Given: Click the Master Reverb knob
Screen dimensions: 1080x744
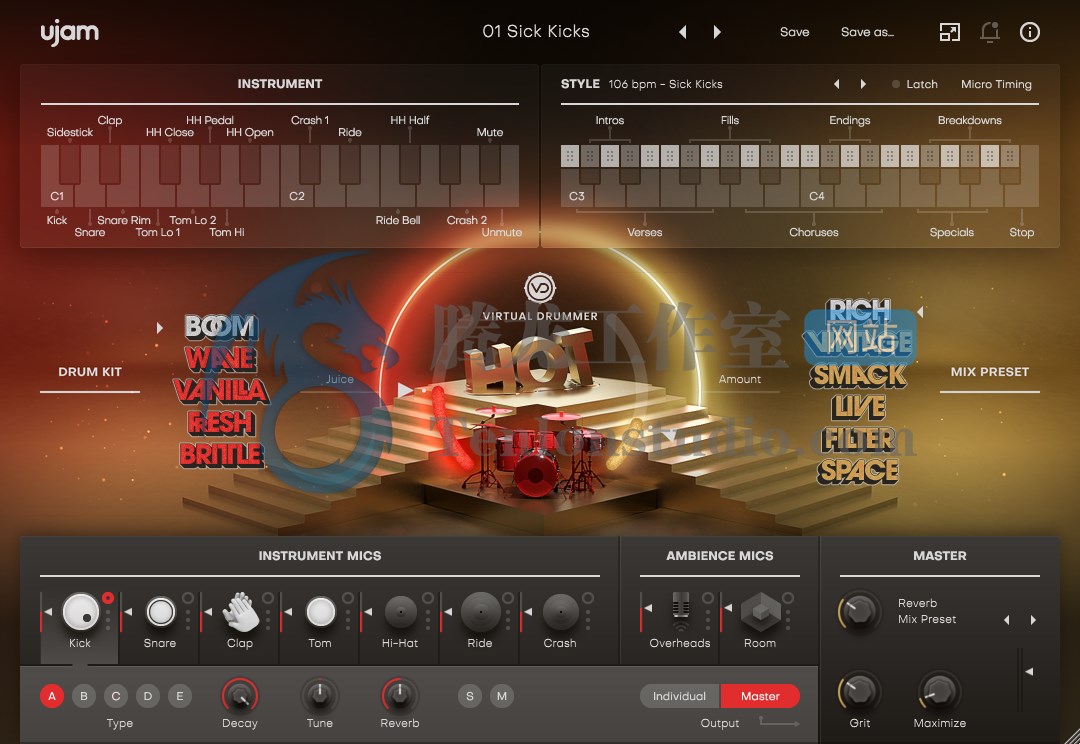Looking at the screenshot, I should coord(860,611).
